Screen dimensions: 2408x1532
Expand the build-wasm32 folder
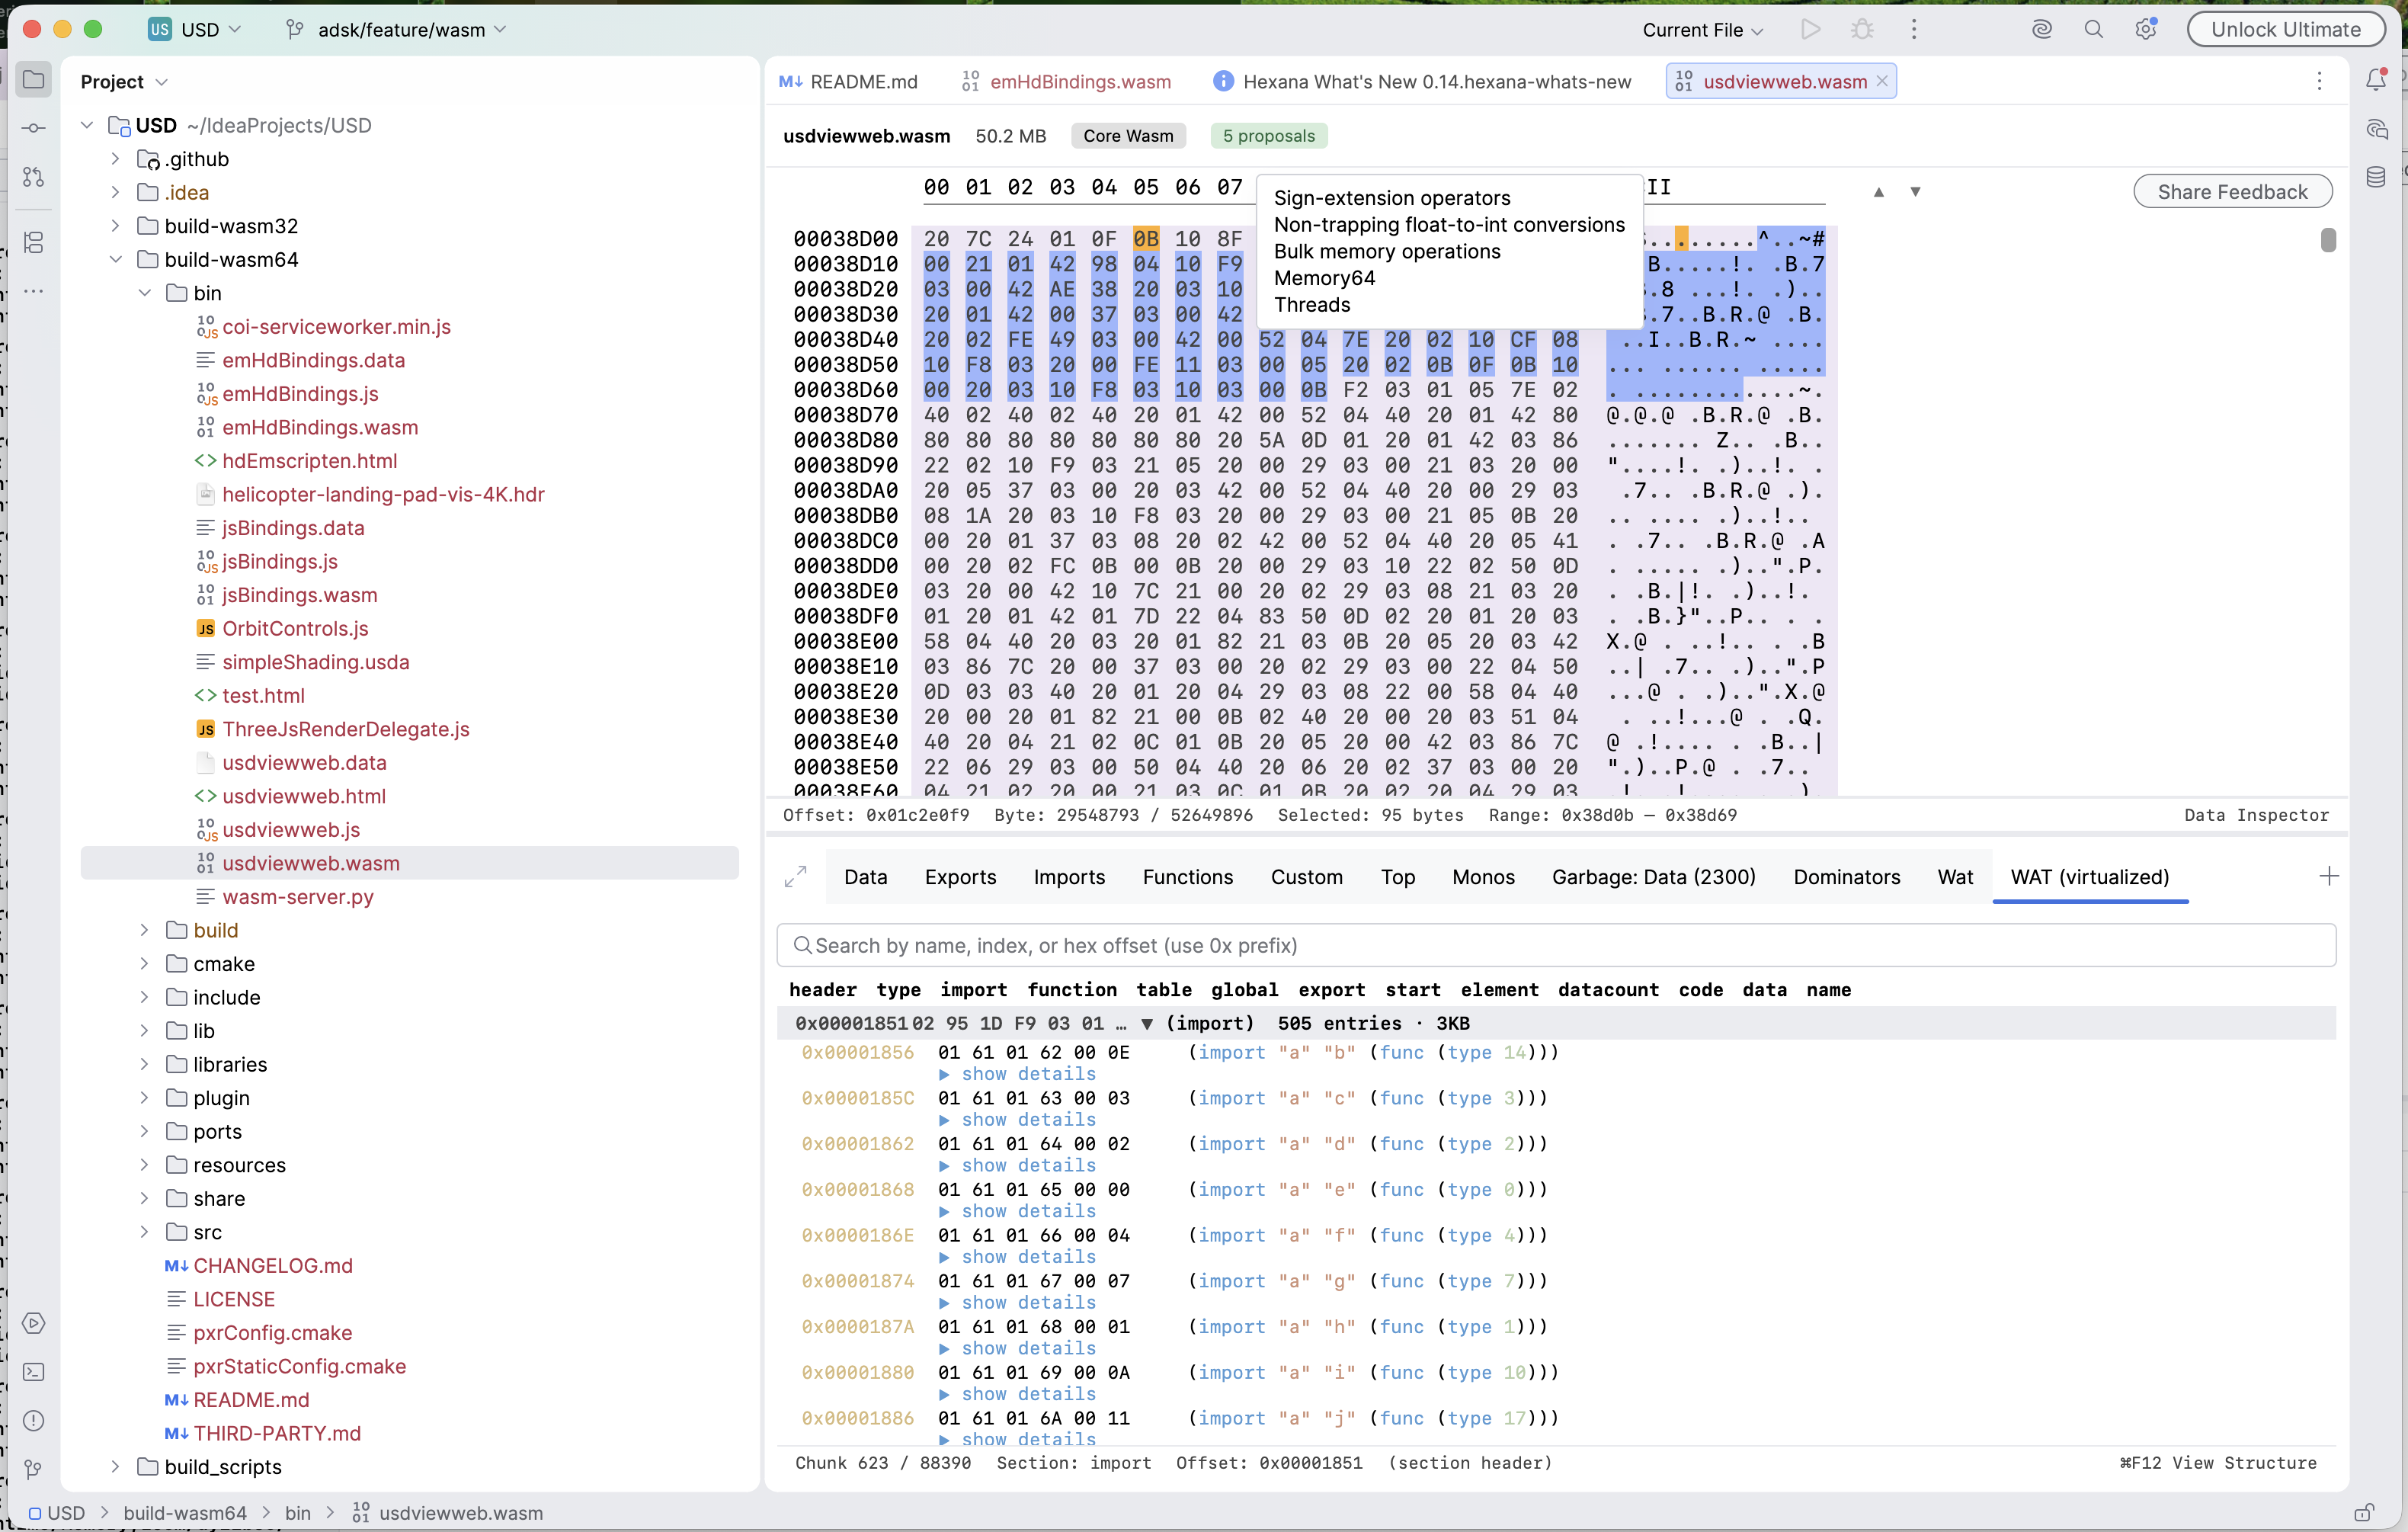coord(115,226)
